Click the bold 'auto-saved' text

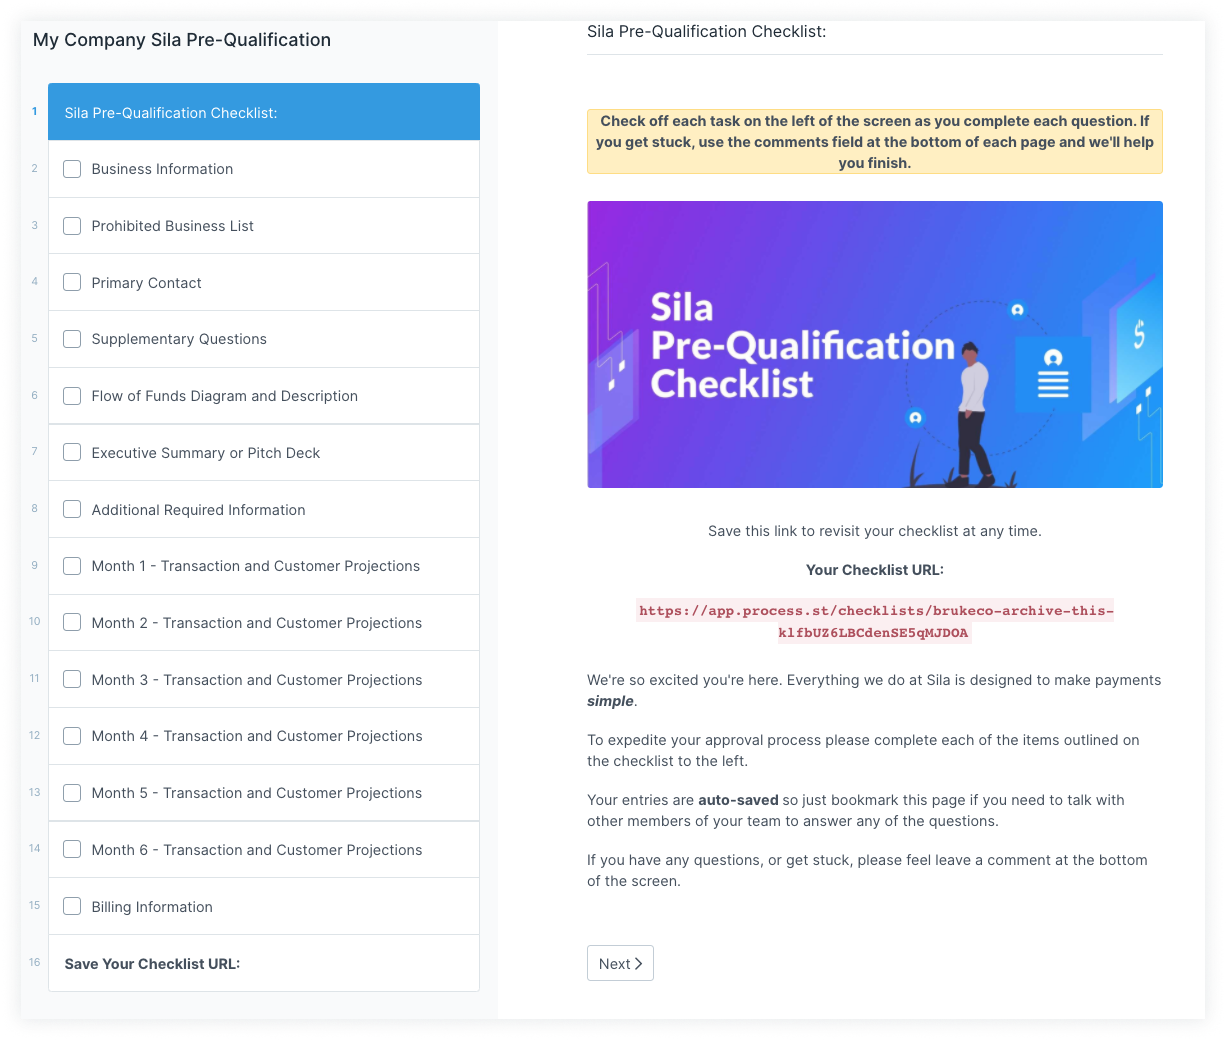[x=738, y=800]
